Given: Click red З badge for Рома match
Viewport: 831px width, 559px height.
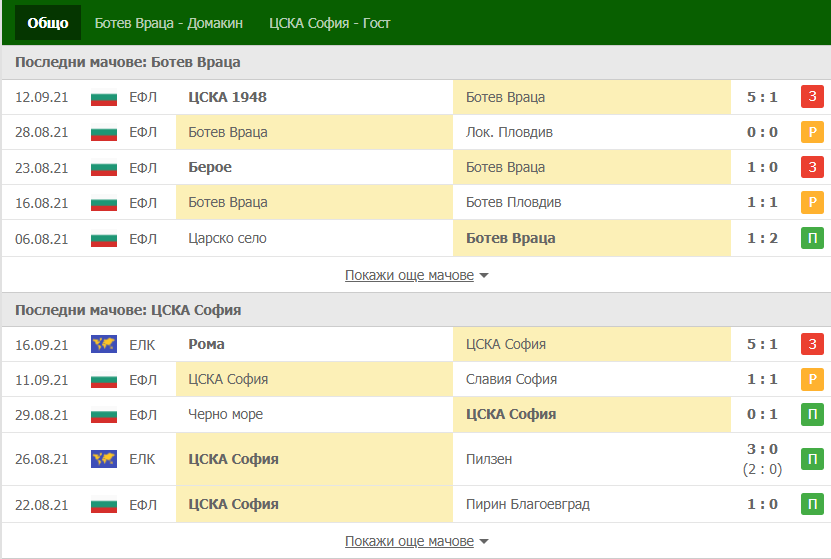Looking at the screenshot, I should 812,344.
